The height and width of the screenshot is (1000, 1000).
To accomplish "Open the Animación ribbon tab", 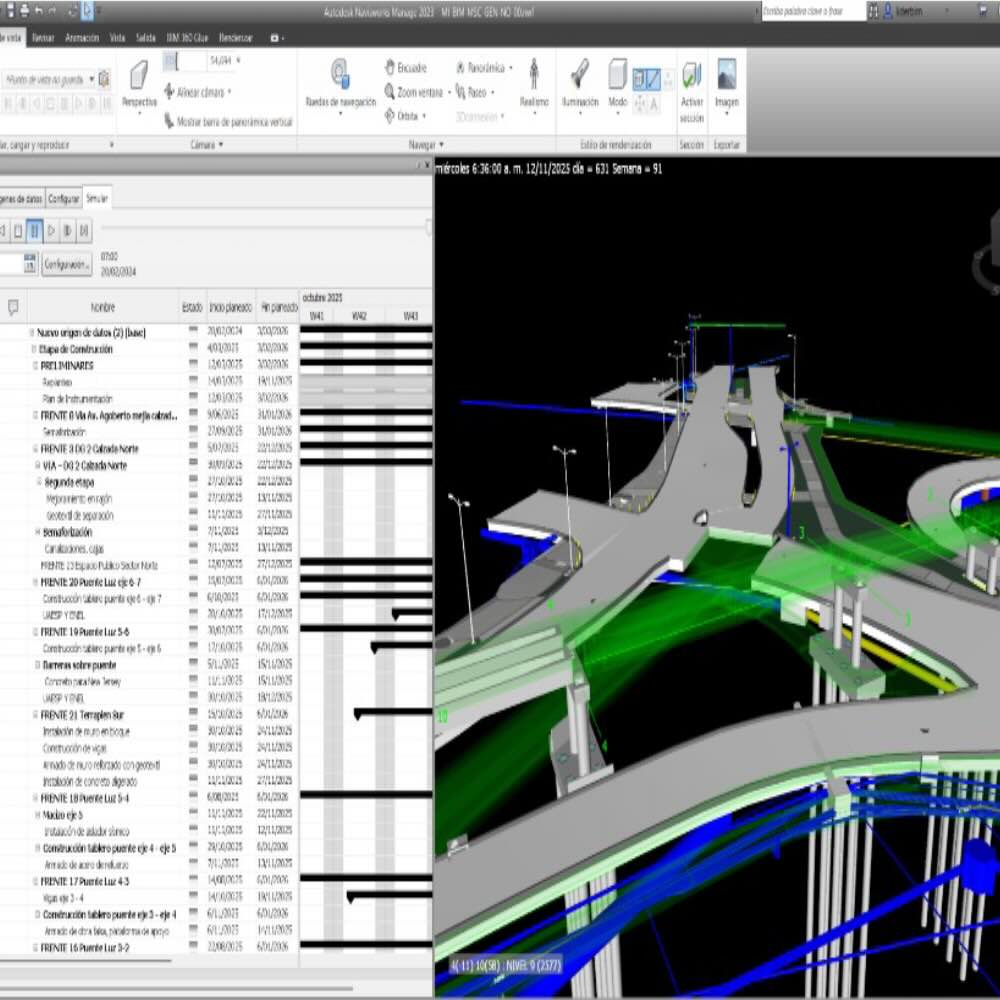I will point(82,38).
